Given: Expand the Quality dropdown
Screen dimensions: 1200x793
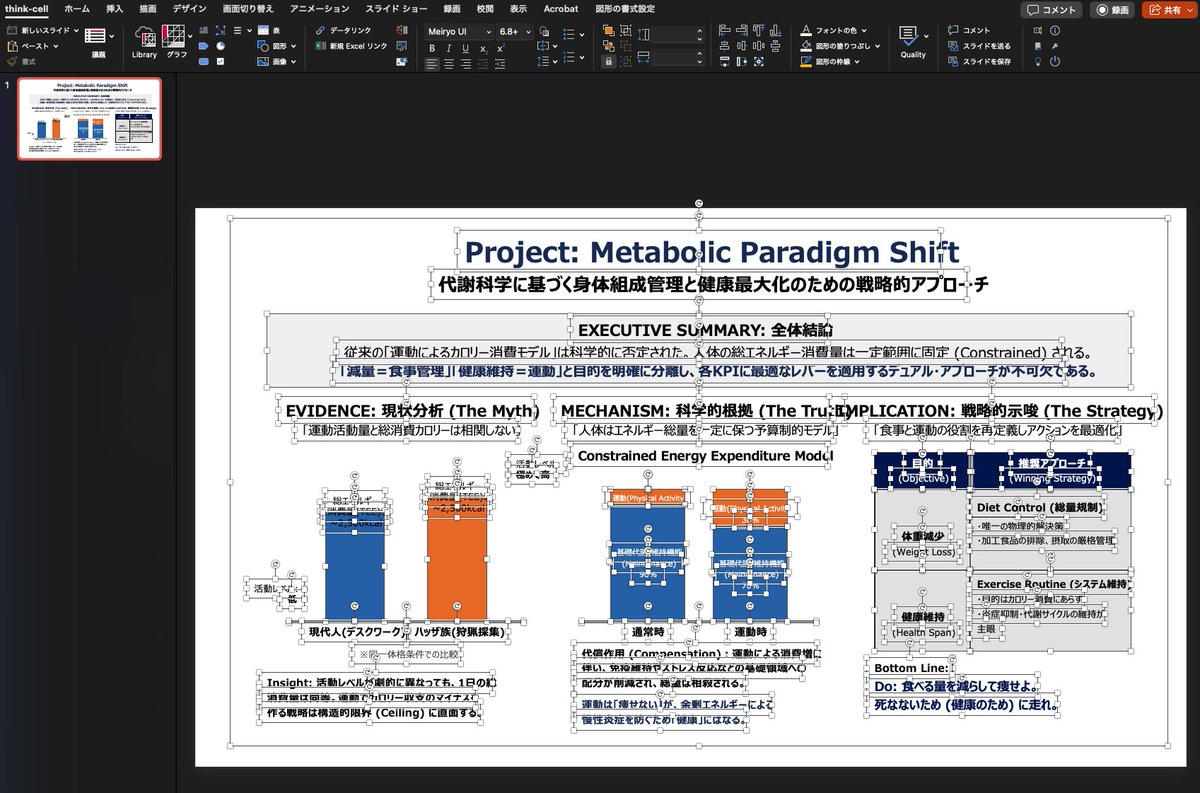Looking at the screenshot, I should [x=926, y=36].
